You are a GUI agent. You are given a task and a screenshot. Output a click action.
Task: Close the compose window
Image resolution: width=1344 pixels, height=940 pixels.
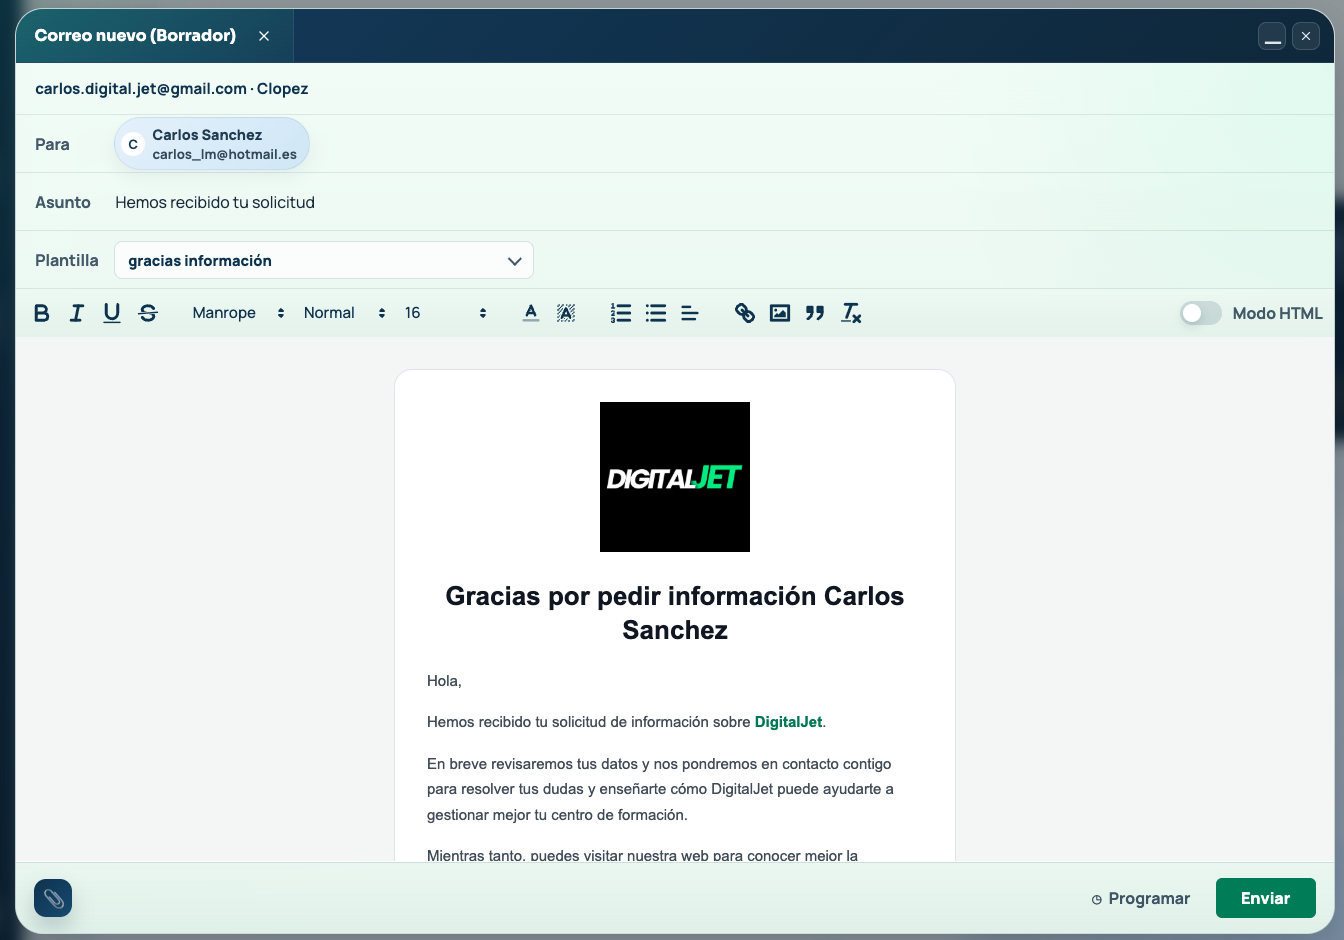click(1306, 36)
